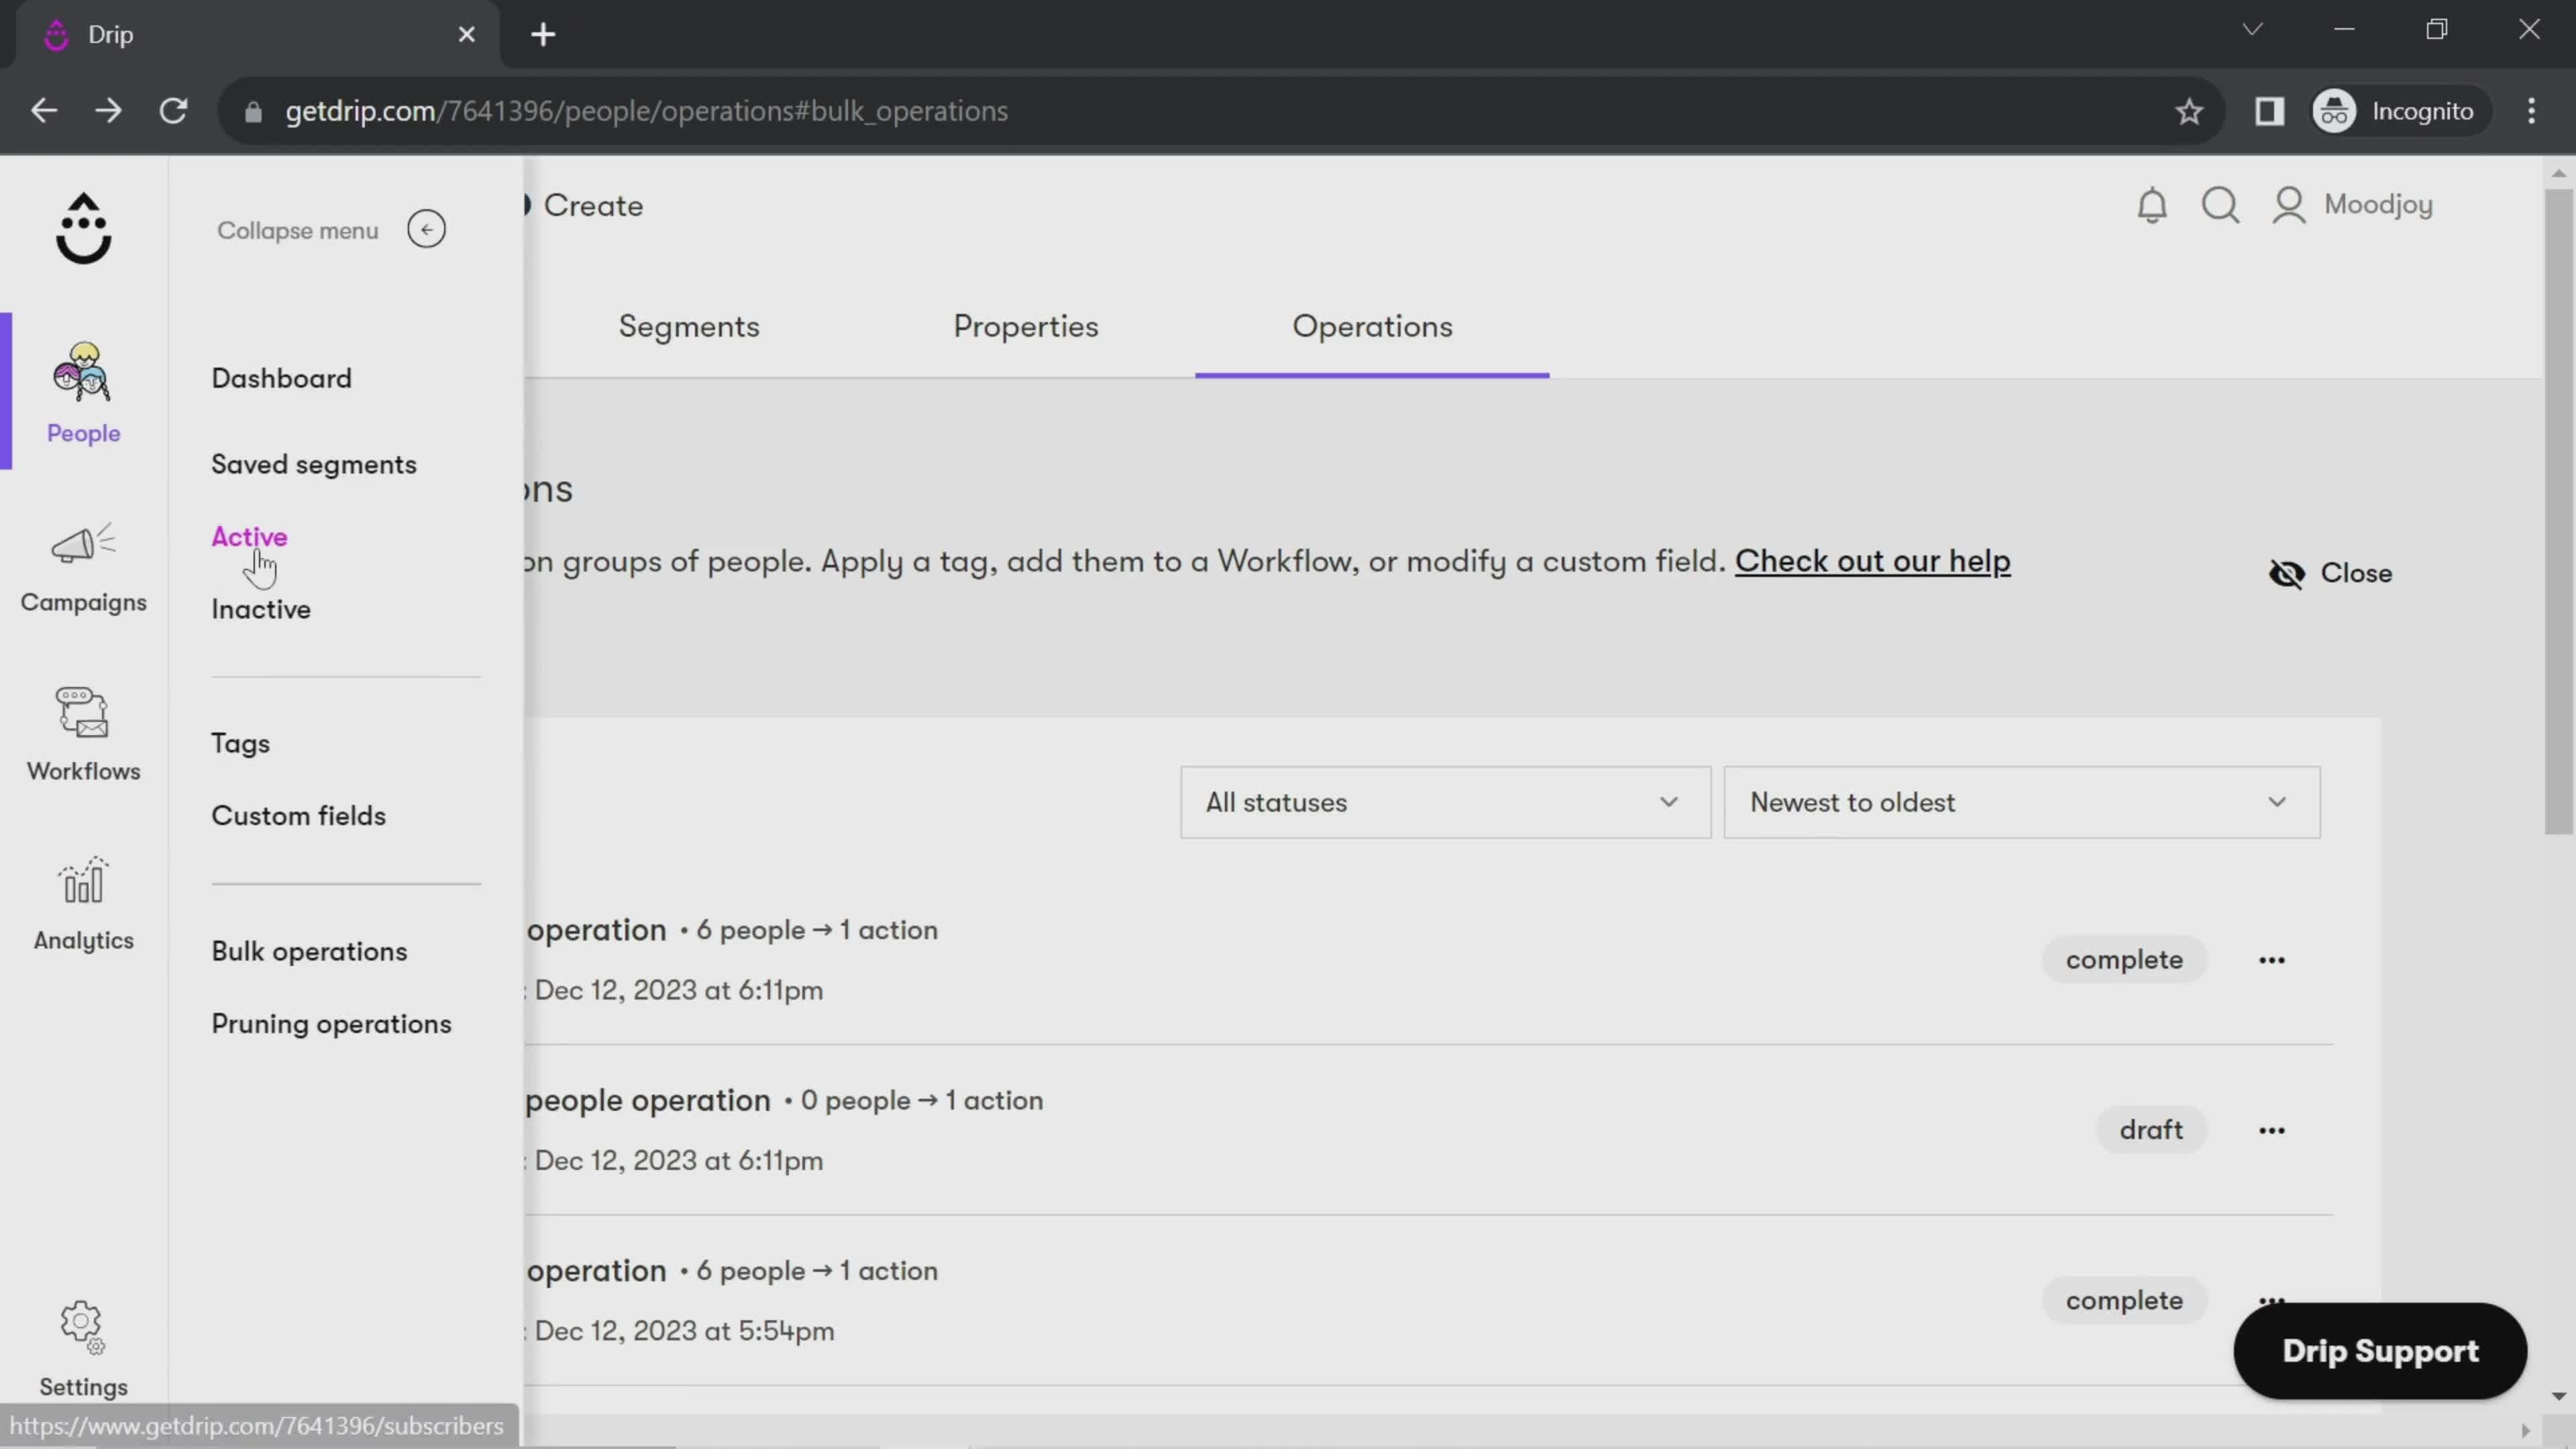Viewport: 2576px width, 1449px height.
Task: Collapse the menu with arrow icon
Action: (426, 230)
